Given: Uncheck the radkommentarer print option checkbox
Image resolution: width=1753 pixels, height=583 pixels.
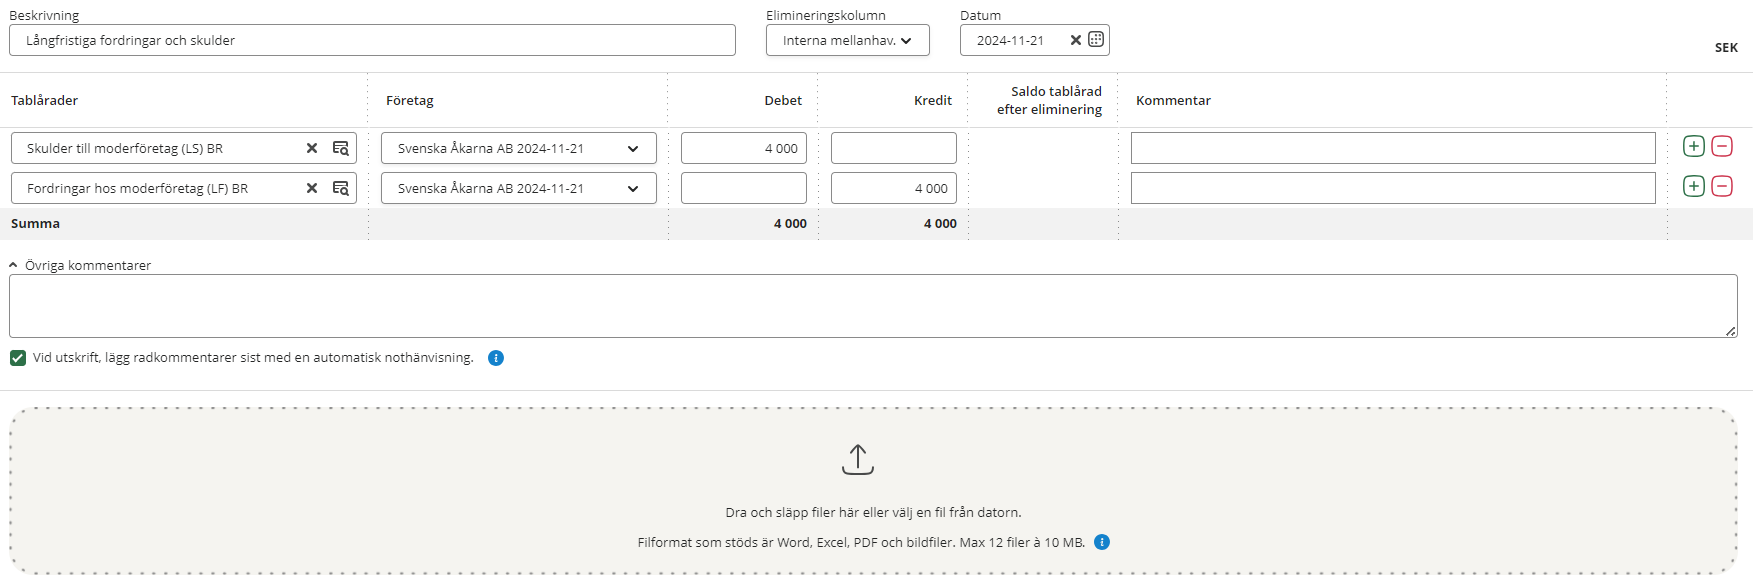Looking at the screenshot, I should 18,358.
